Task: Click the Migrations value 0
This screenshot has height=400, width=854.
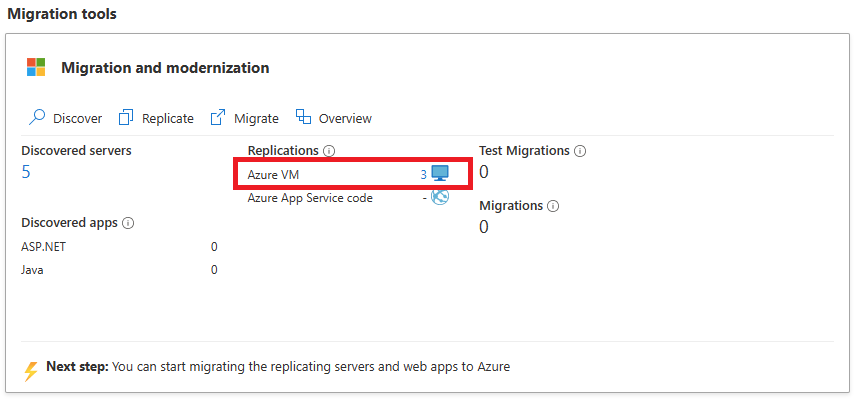Action: [484, 227]
